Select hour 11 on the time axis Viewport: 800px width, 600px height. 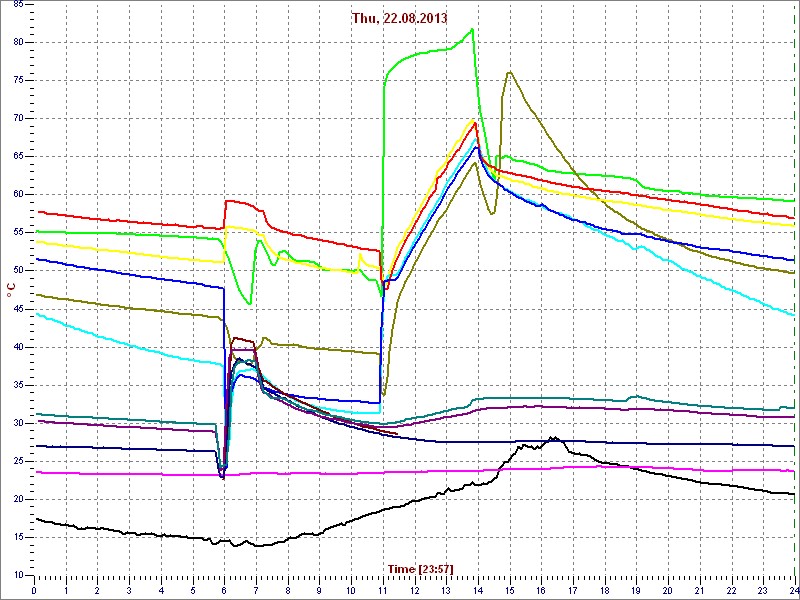tap(383, 590)
